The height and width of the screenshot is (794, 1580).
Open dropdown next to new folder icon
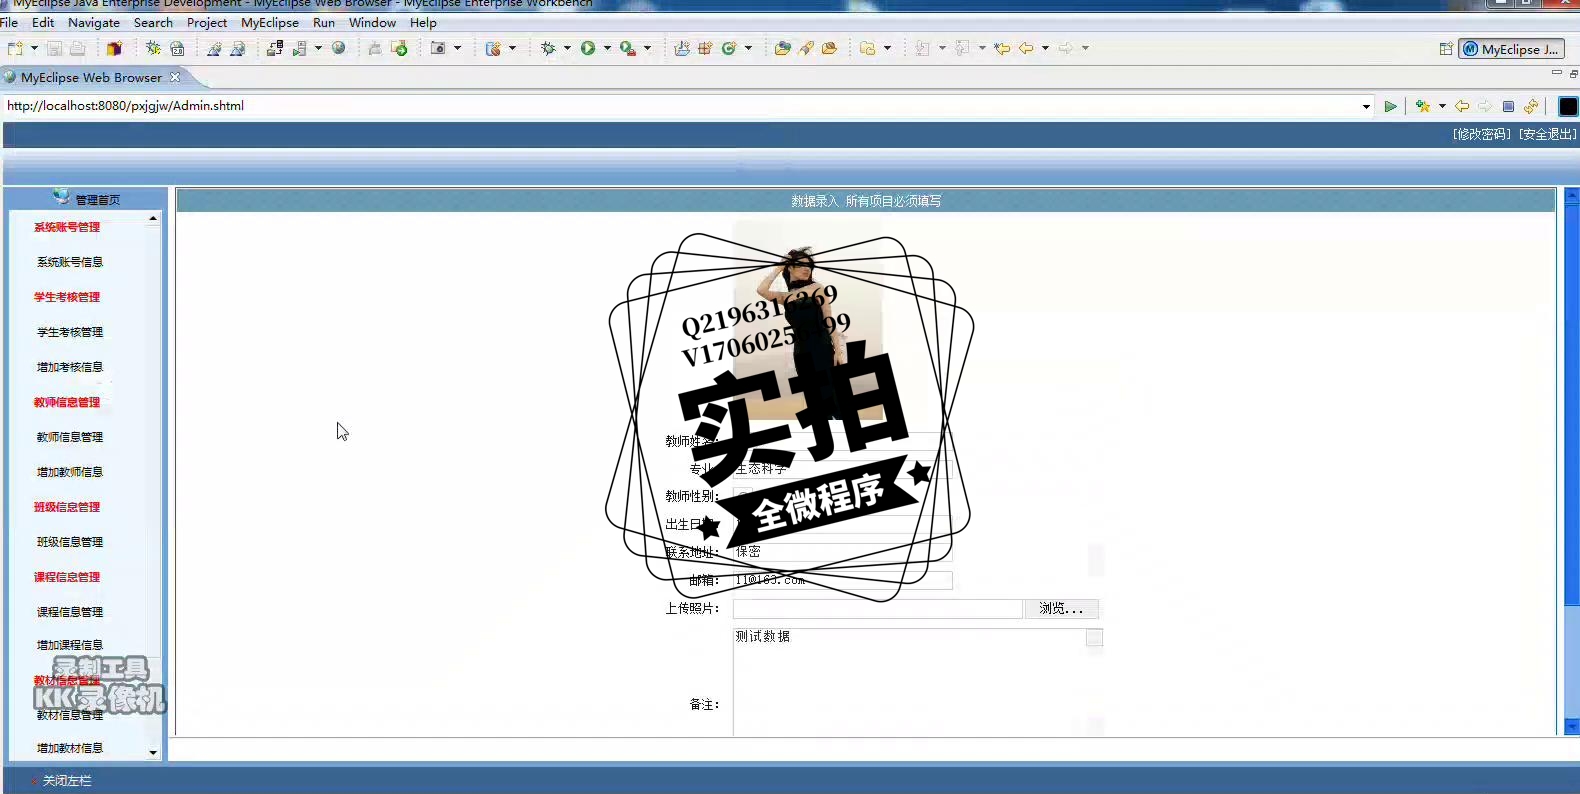(x=887, y=48)
